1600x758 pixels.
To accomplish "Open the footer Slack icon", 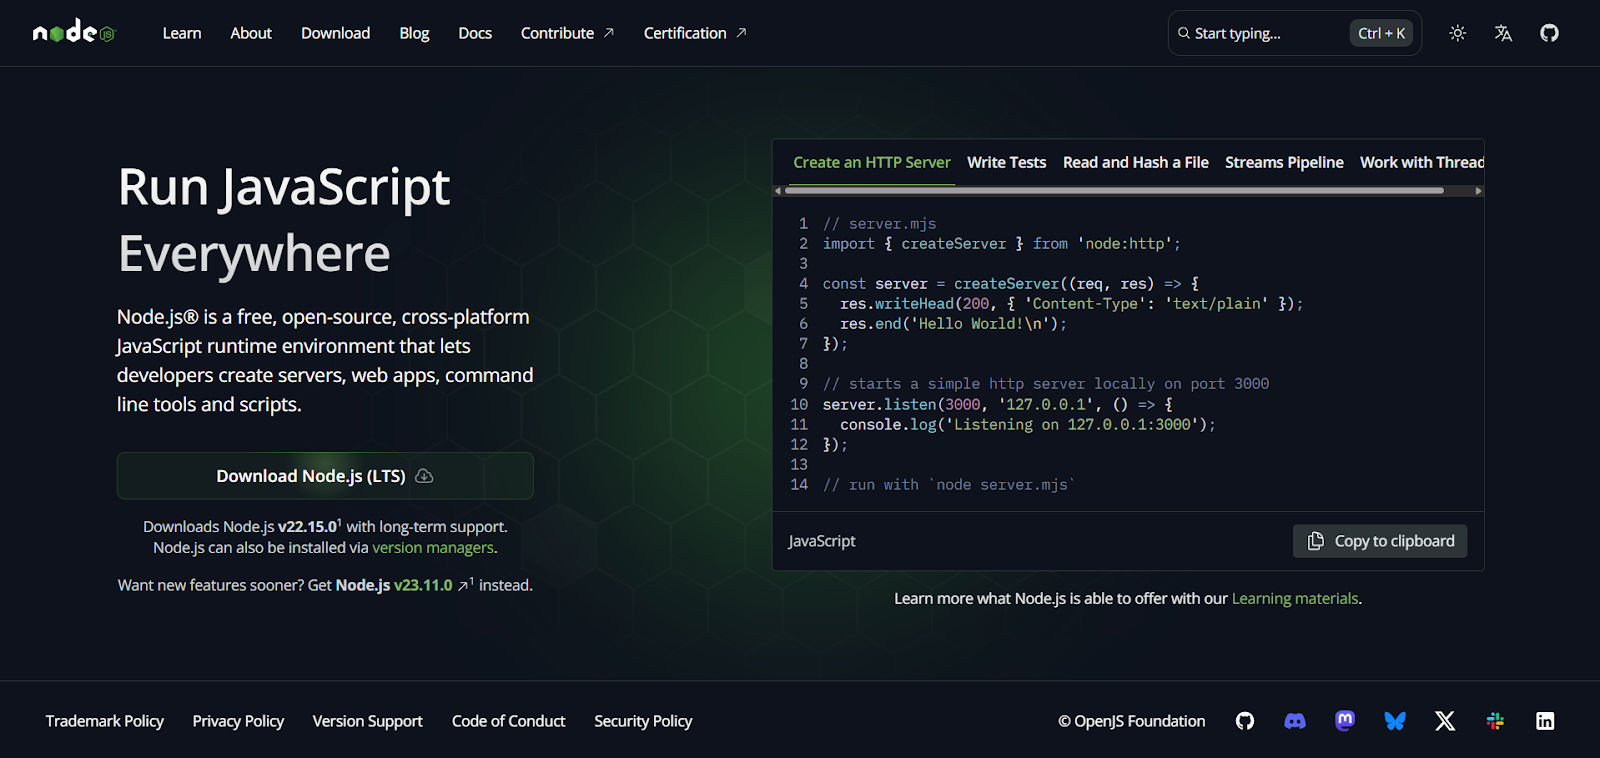I will pyautogui.click(x=1495, y=721).
